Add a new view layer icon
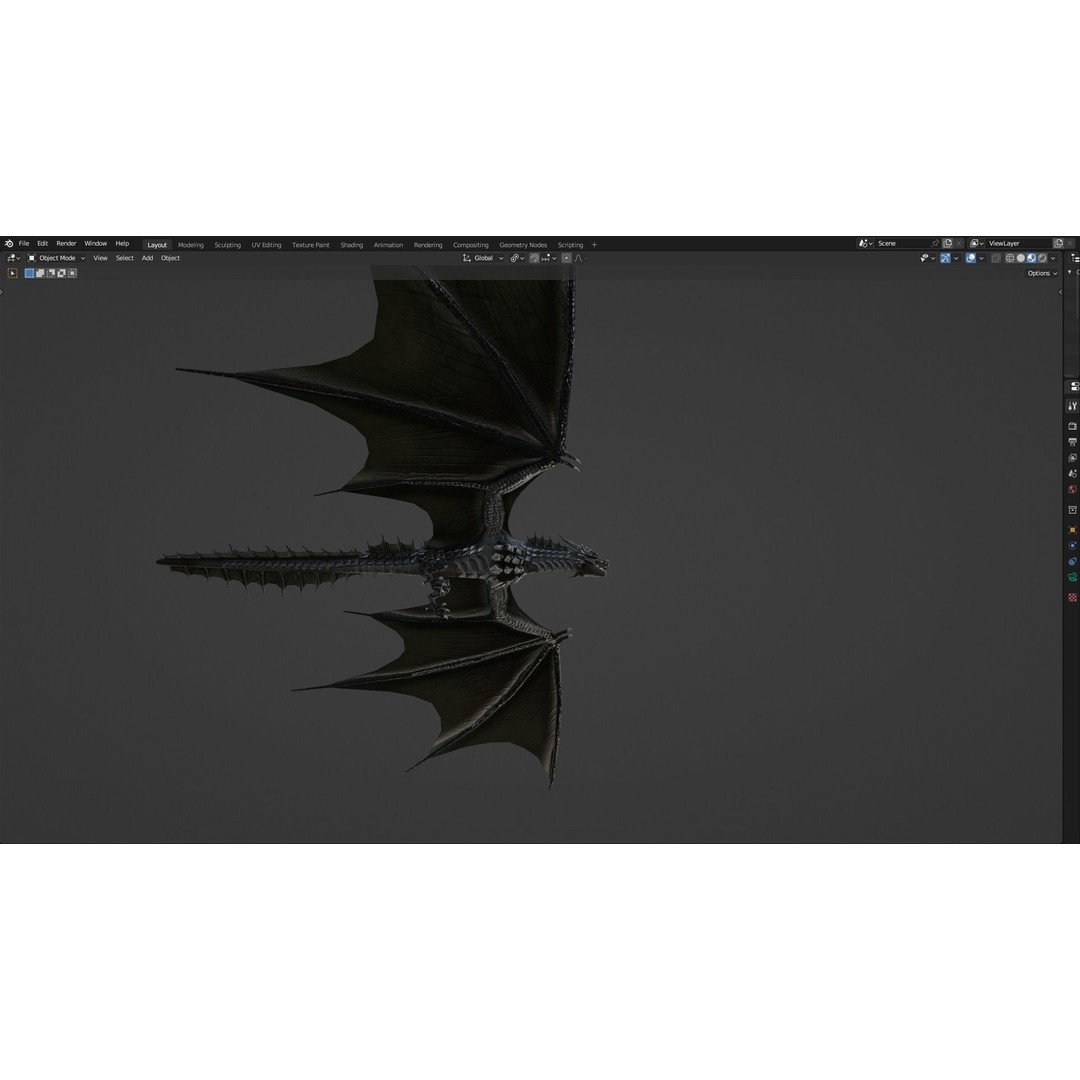Screen dimensions: 1080x1080 (x=1059, y=244)
